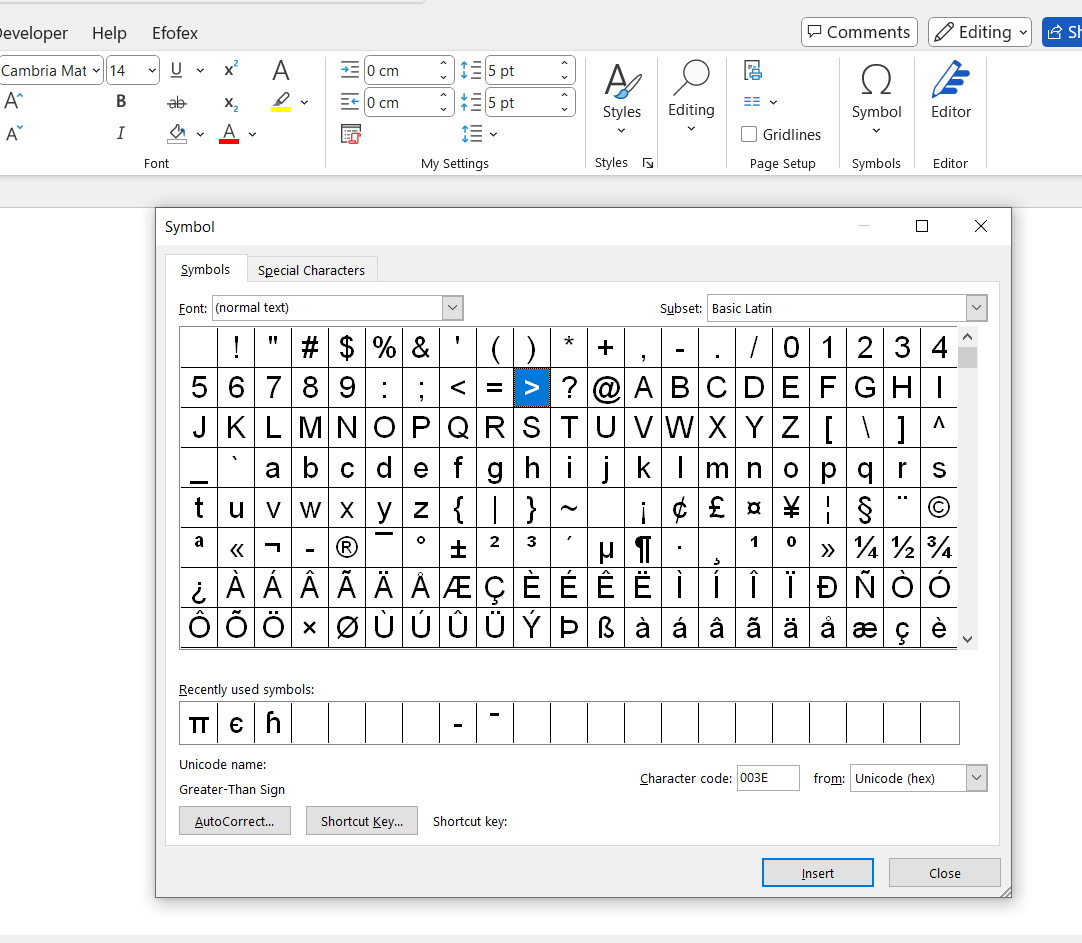
Task: Open the font name dropdown
Action: click(96, 70)
